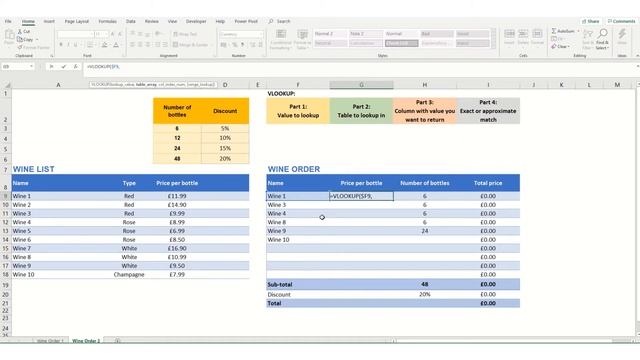Open the Clear eraser menu

560,47
